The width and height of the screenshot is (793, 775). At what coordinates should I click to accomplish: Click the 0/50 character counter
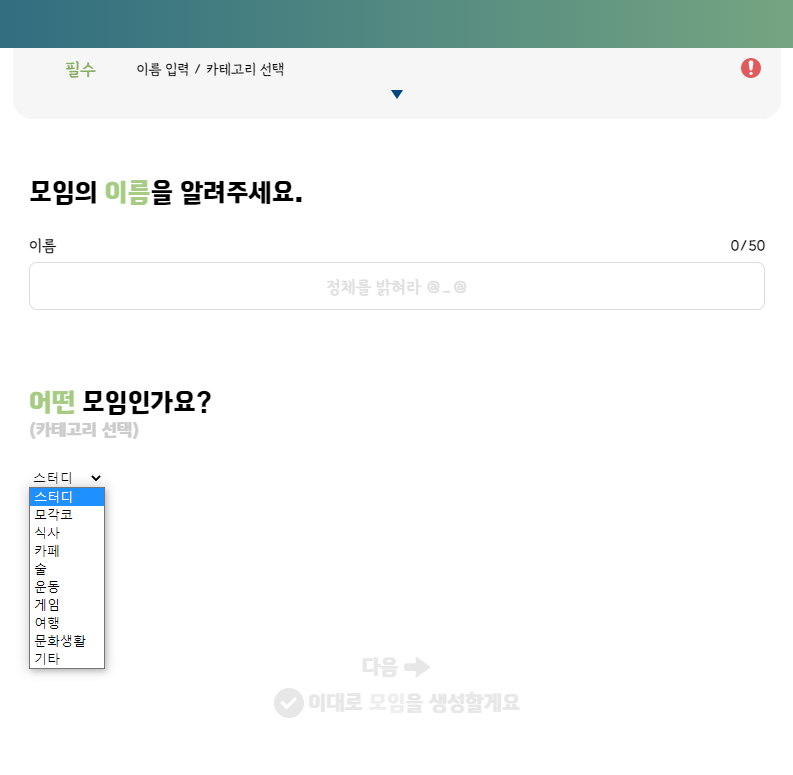pyautogui.click(x=747, y=246)
